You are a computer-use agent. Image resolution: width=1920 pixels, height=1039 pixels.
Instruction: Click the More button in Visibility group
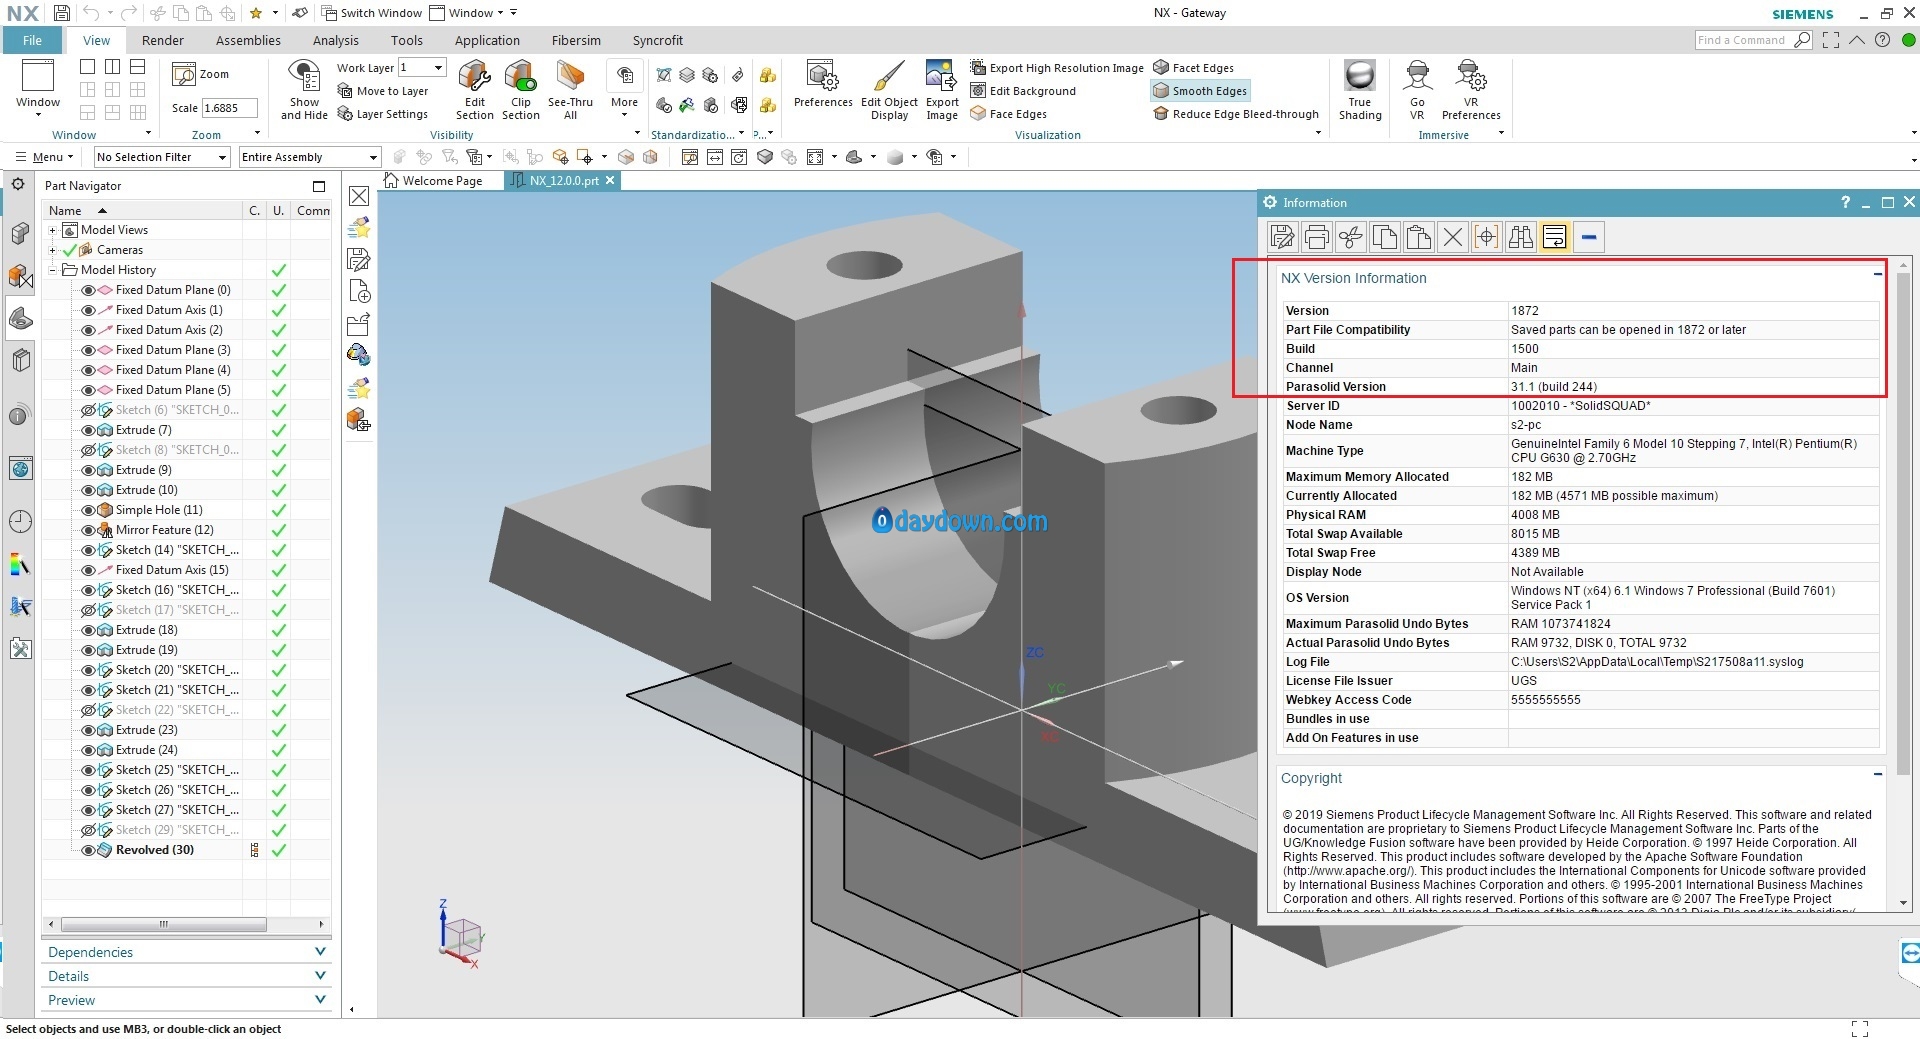pyautogui.click(x=624, y=89)
